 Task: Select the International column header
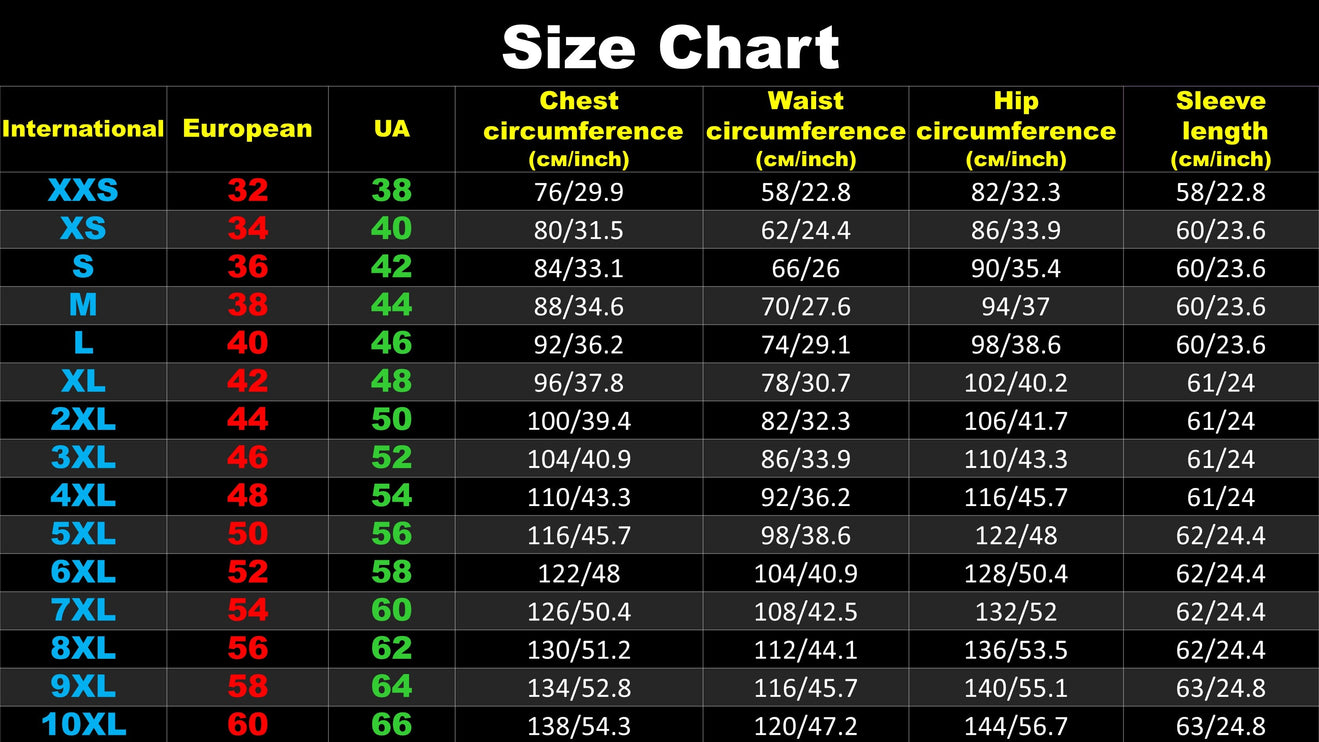pos(83,129)
